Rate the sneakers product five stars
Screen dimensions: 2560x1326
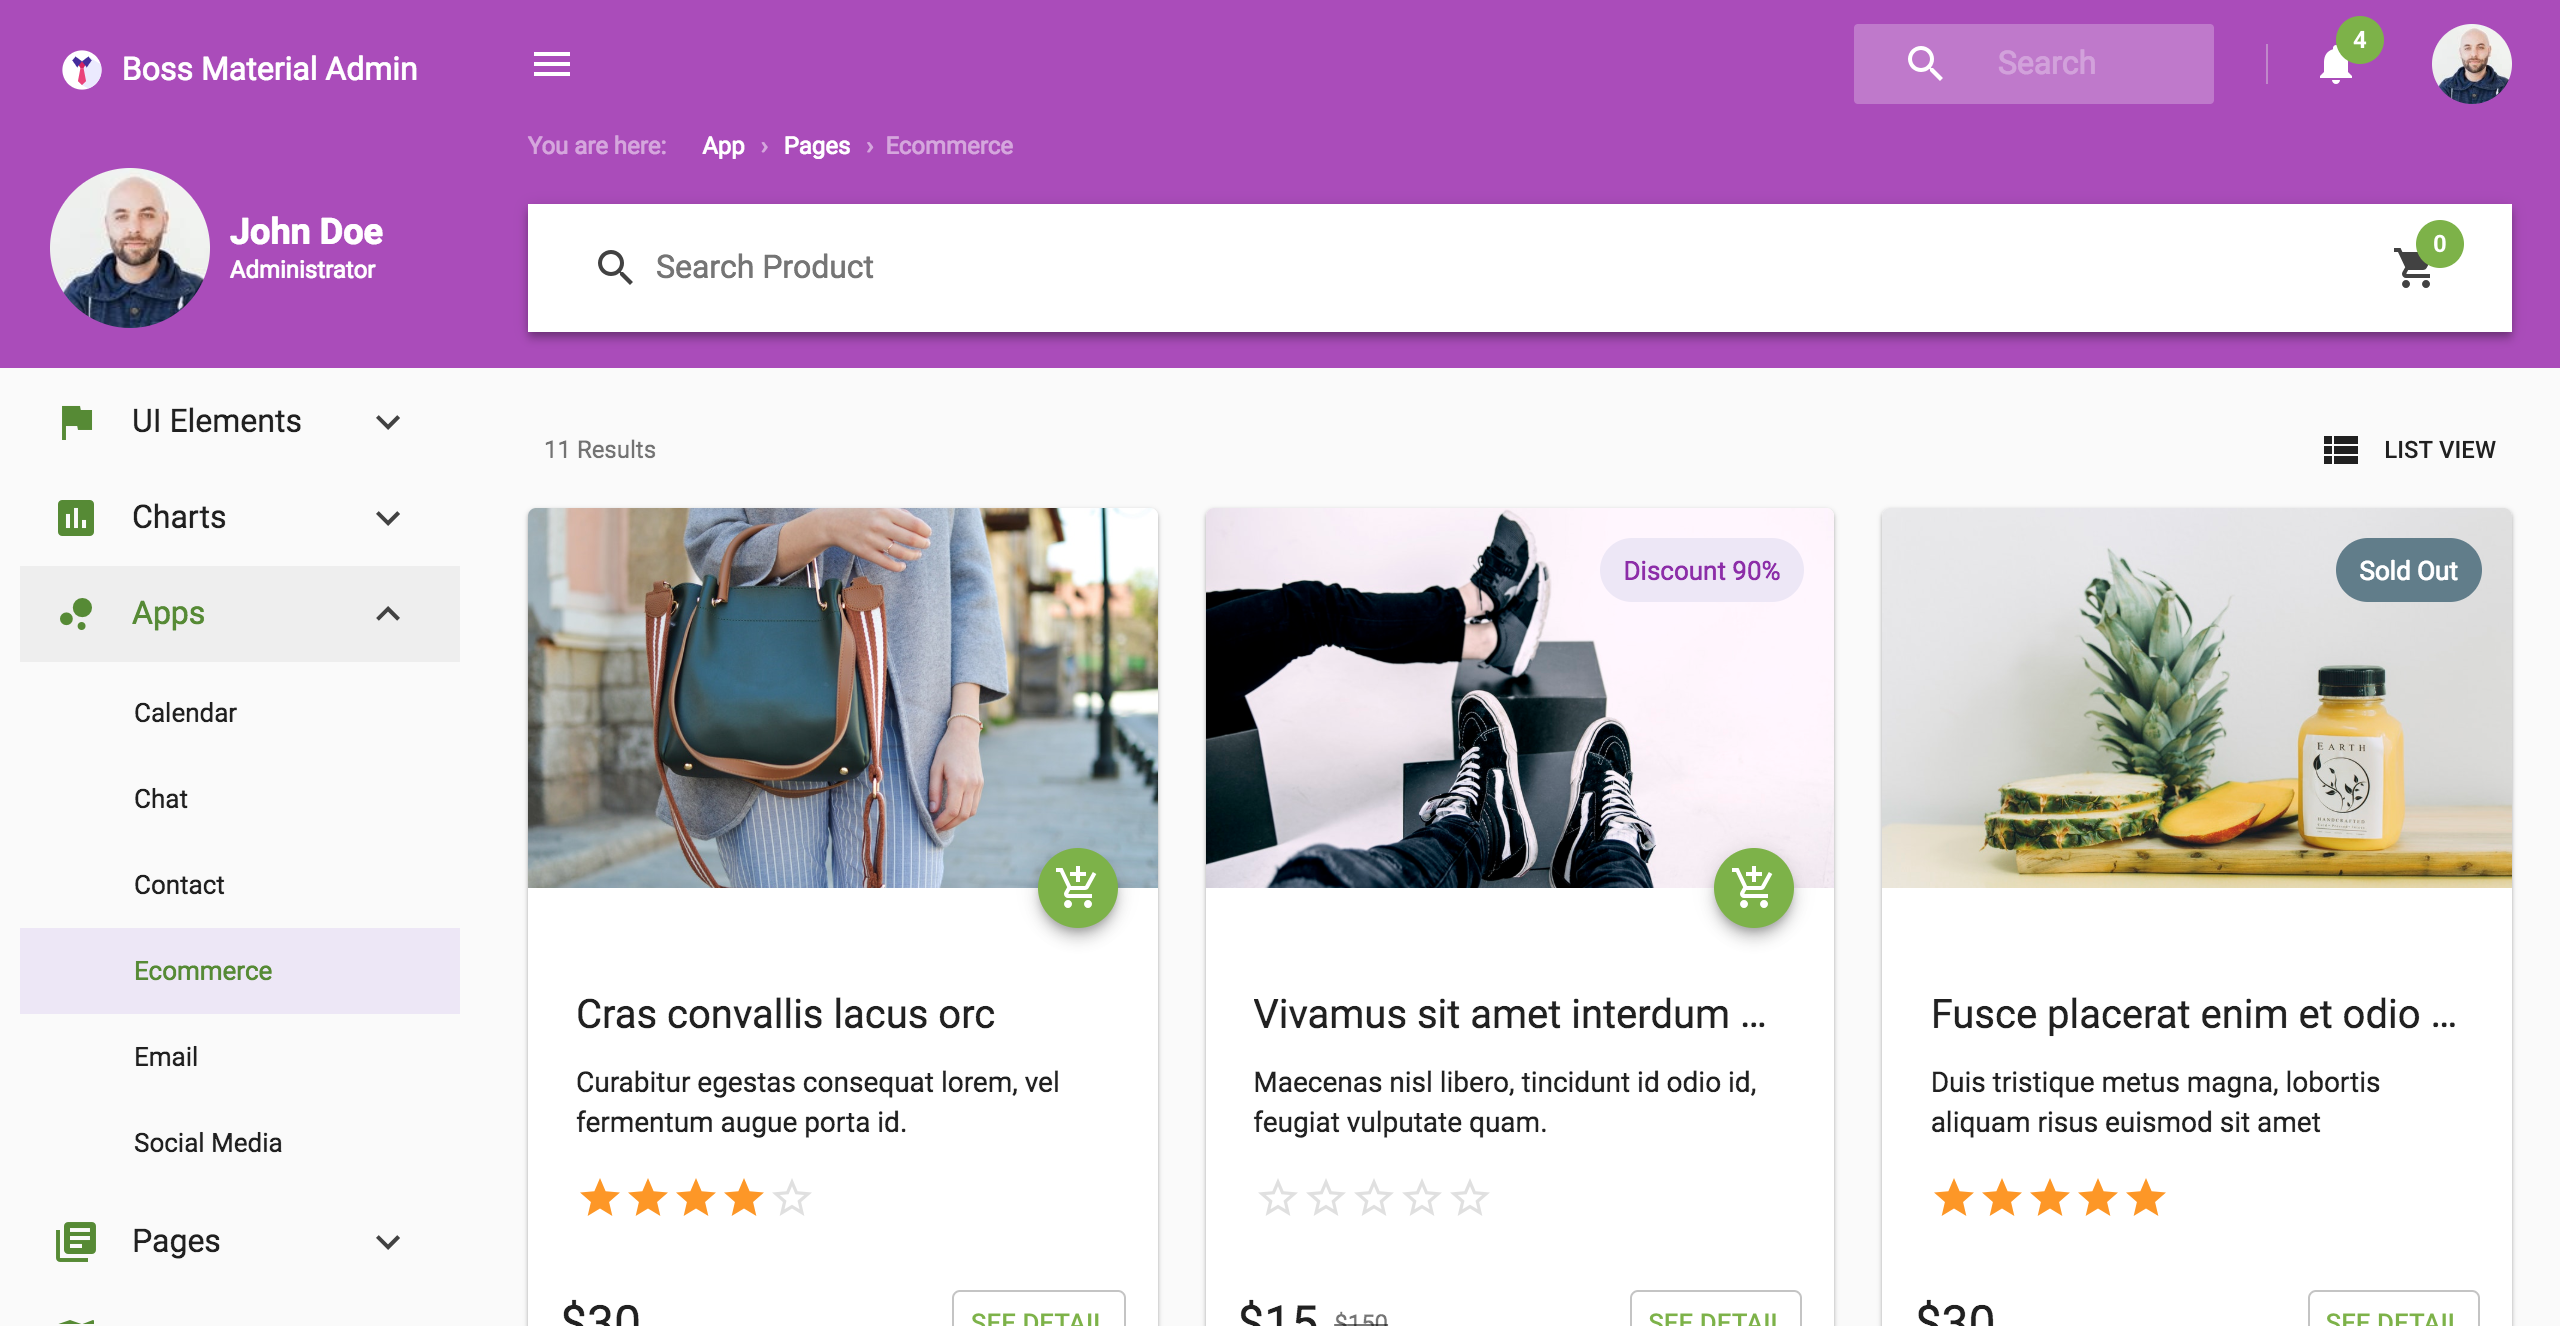coord(1470,1197)
